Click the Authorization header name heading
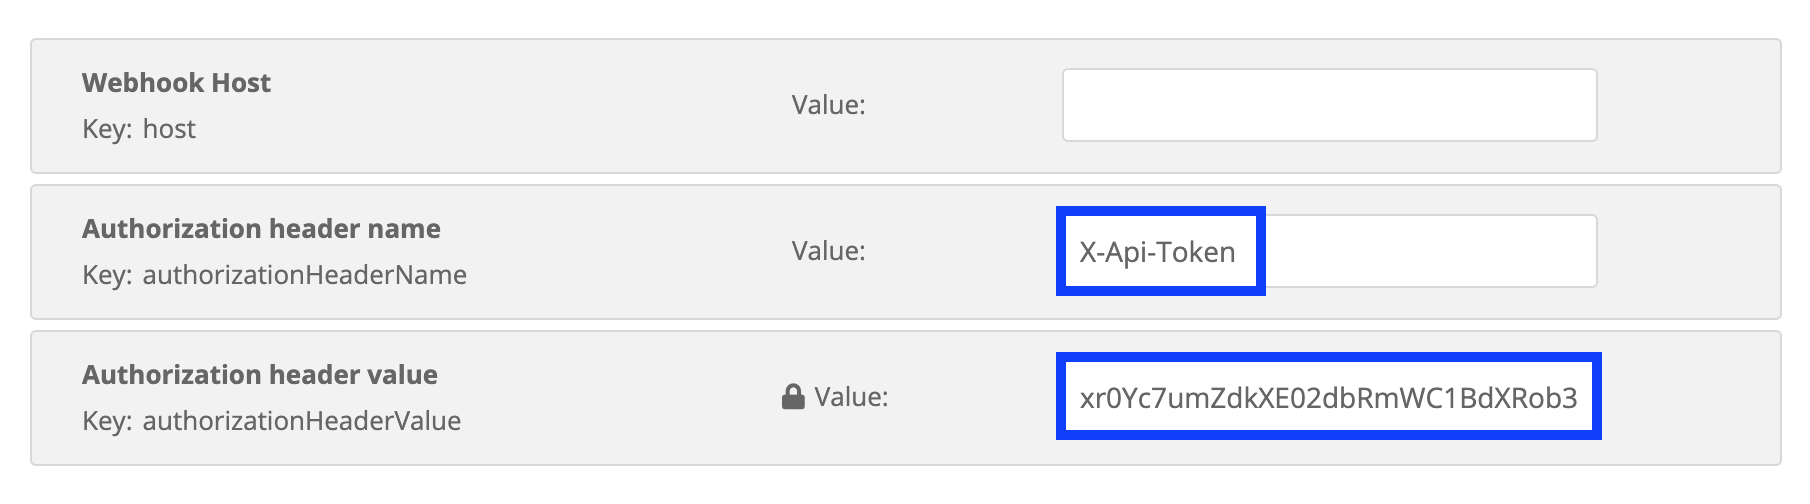Viewport: 1810px width, 504px height. coord(261,228)
